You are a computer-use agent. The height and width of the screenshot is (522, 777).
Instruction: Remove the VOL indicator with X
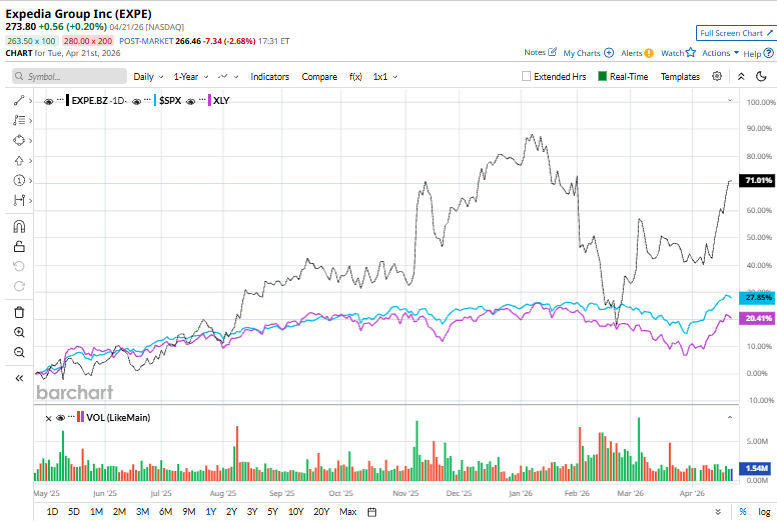click(x=49, y=418)
